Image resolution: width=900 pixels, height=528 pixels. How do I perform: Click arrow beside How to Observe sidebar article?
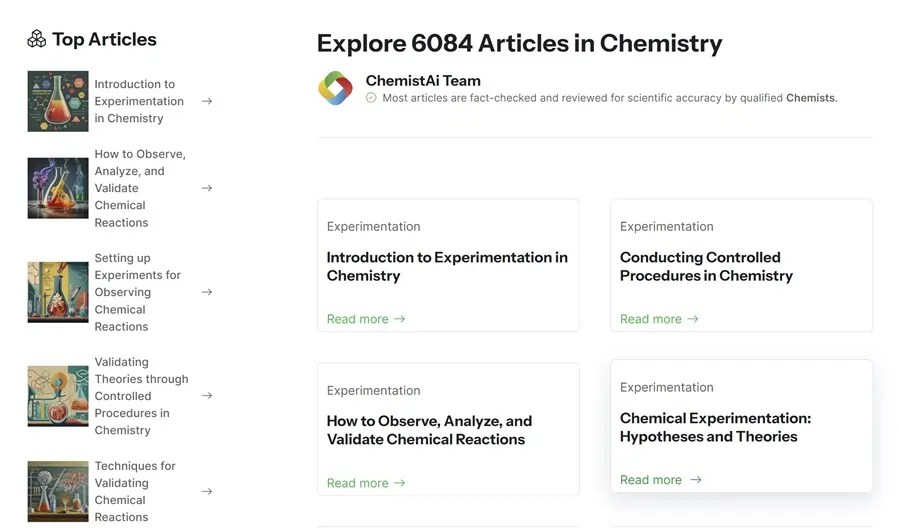207,188
